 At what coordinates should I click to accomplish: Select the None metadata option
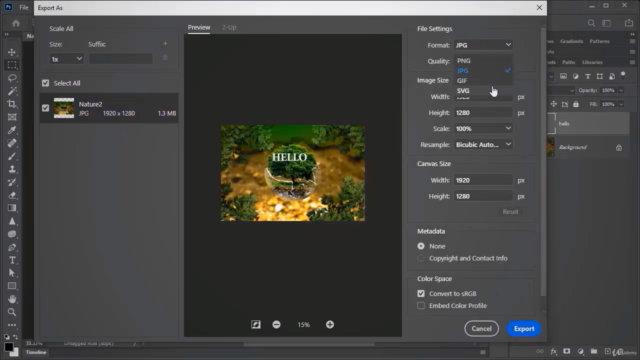coord(421,246)
